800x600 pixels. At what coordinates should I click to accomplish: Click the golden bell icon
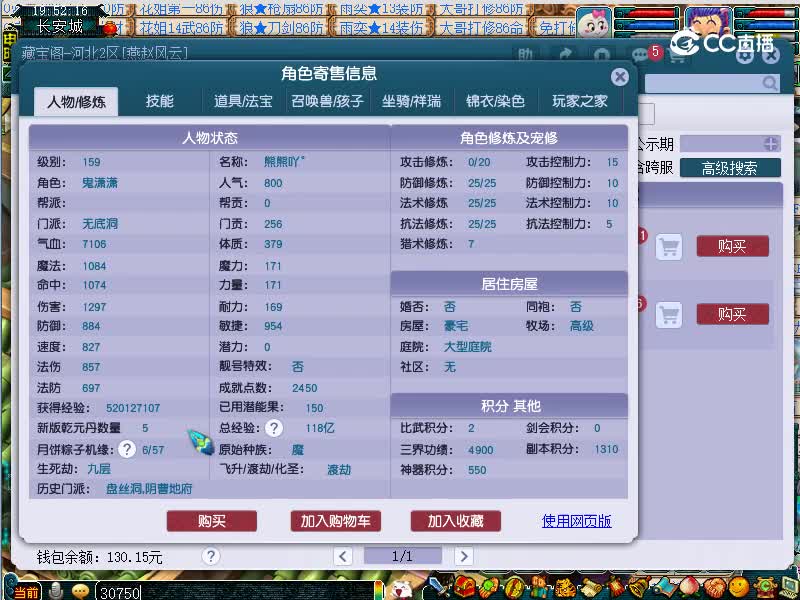pos(639,588)
